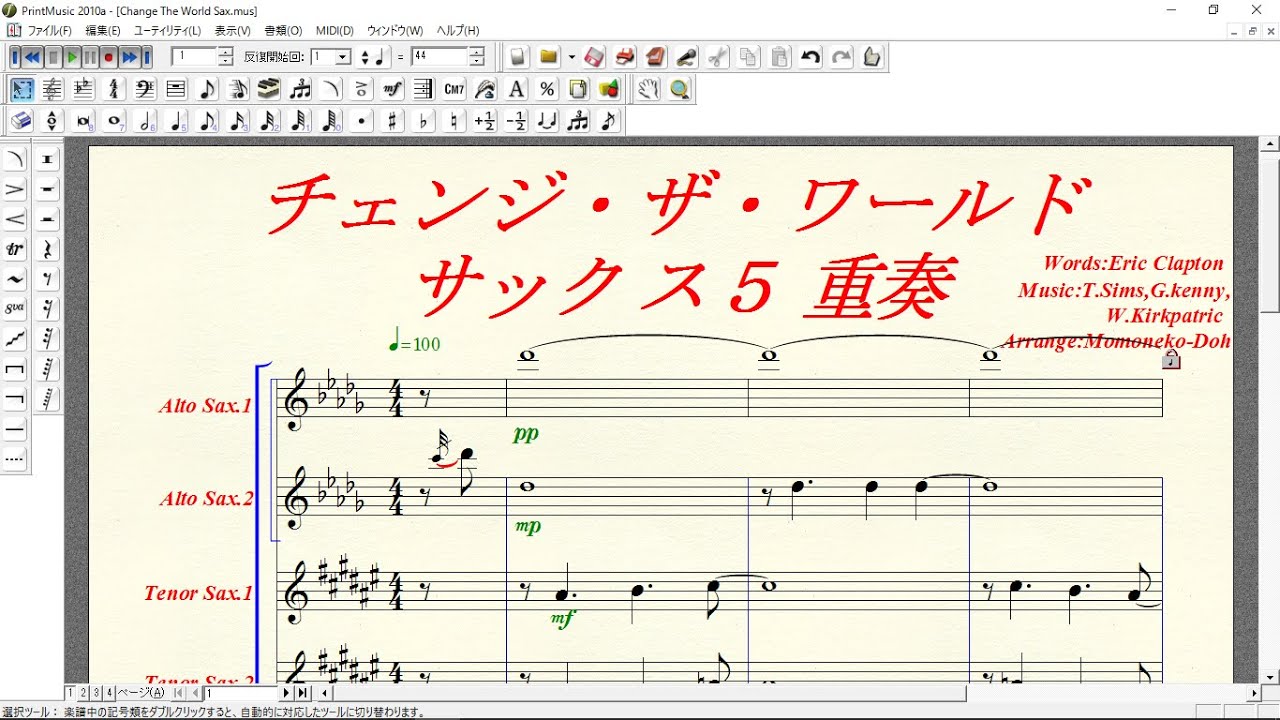Screen dimensions: 1280x720
Task: Jump to the last page button
Action: click(x=302, y=692)
